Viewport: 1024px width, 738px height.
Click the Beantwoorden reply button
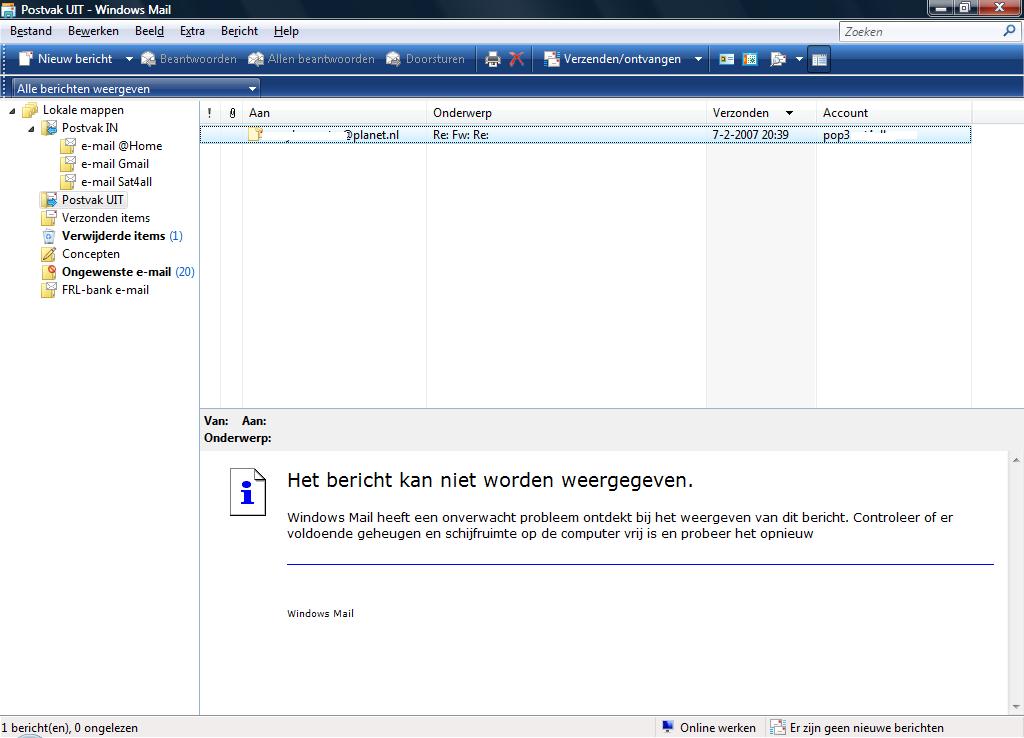coord(189,59)
